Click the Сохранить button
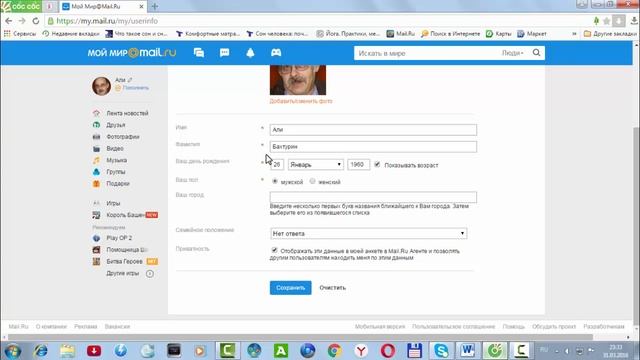The image size is (640, 360). 290,288
